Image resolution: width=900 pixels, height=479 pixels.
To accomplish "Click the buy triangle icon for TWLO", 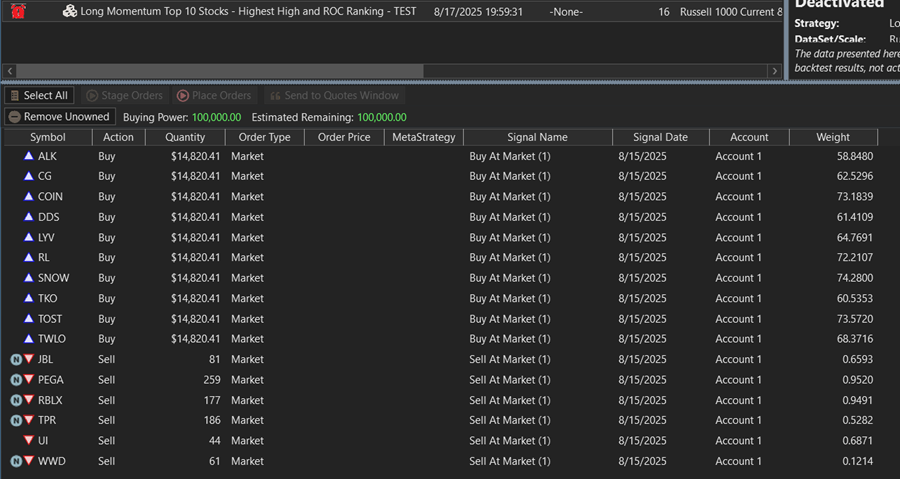I will pyautogui.click(x=29, y=339).
